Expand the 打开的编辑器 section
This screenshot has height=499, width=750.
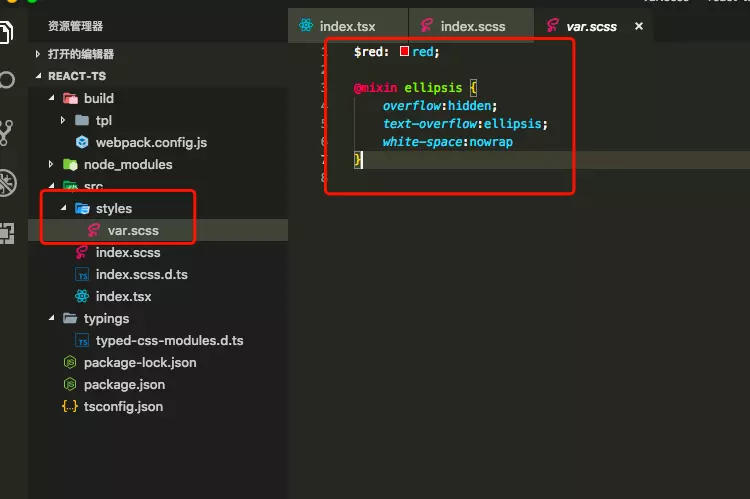click(x=38, y=54)
